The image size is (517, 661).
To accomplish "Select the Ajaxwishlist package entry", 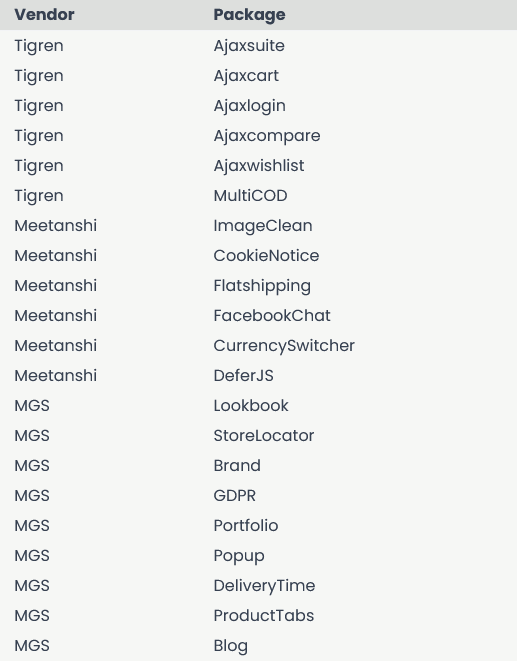I will [x=258, y=165].
